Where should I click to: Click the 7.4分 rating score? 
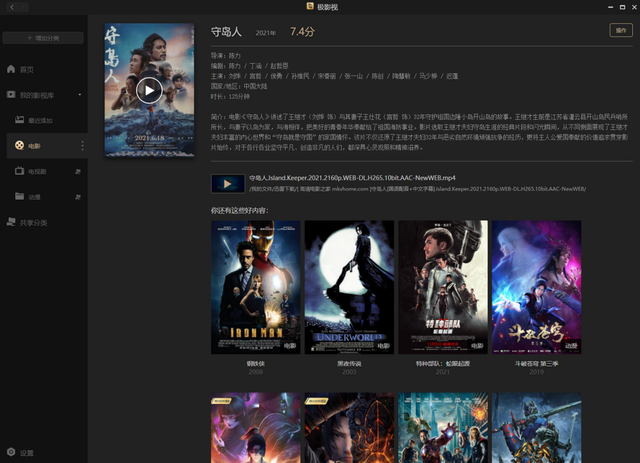pyautogui.click(x=302, y=32)
